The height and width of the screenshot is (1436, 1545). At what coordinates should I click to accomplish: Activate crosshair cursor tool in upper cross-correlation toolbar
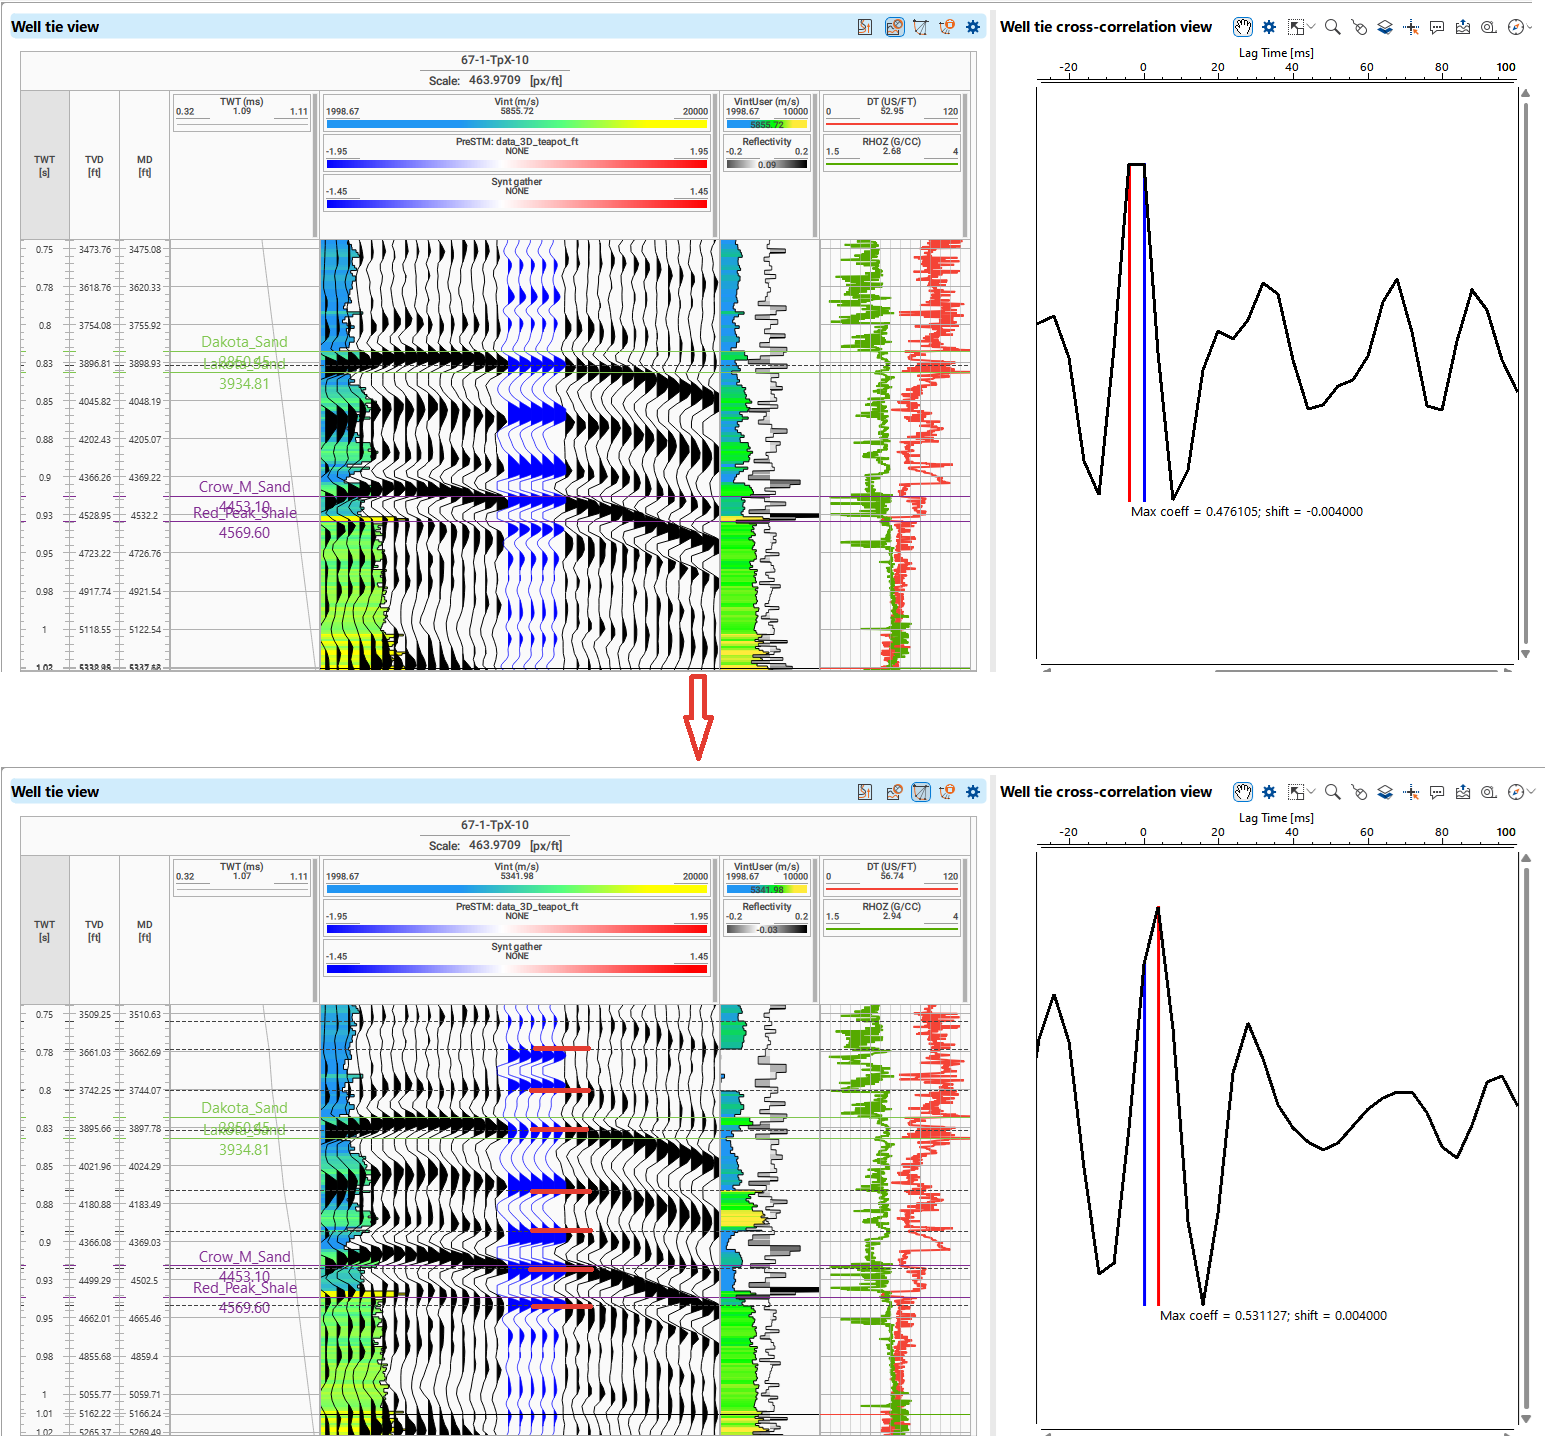[1411, 27]
